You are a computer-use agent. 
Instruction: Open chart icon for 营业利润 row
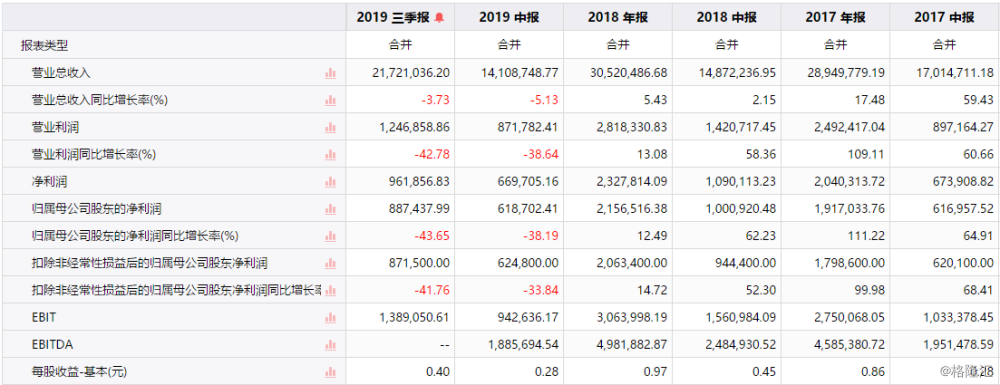tap(330, 127)
